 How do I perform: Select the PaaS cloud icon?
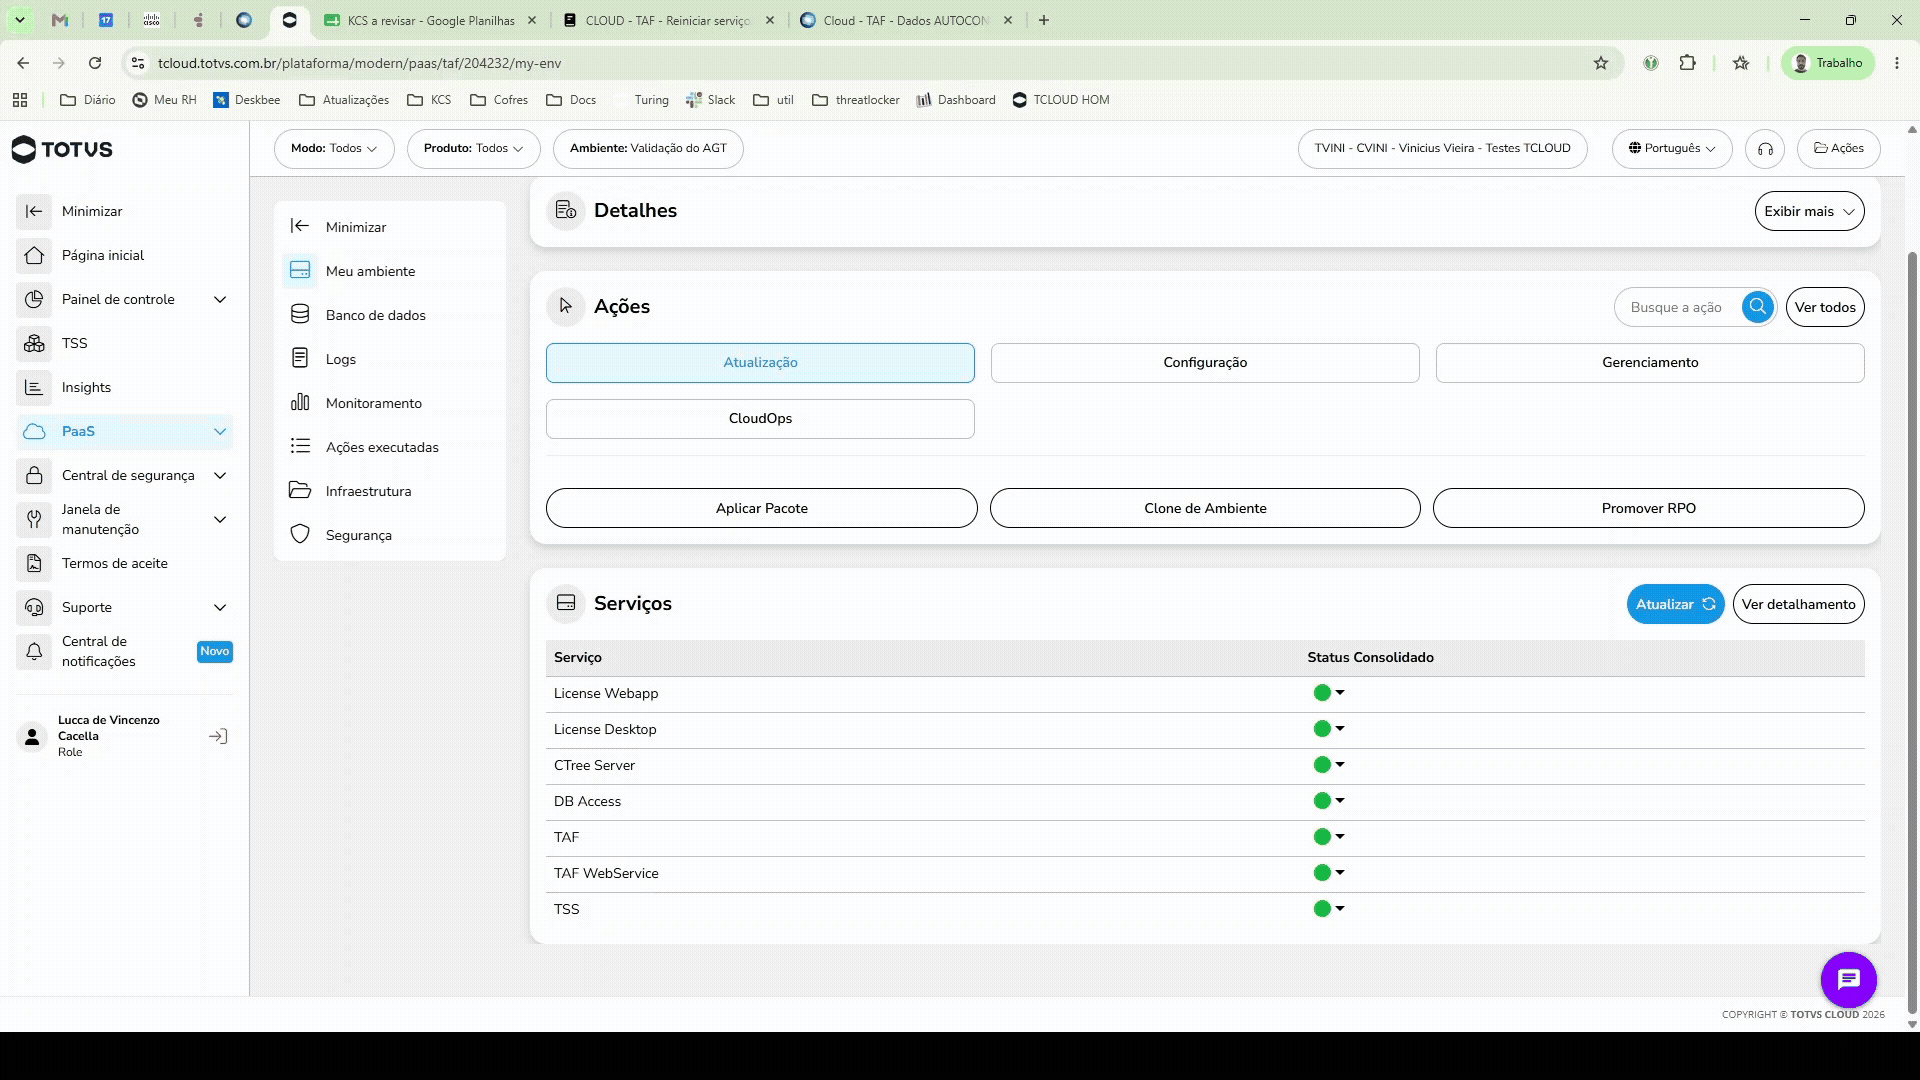point(34,431)
